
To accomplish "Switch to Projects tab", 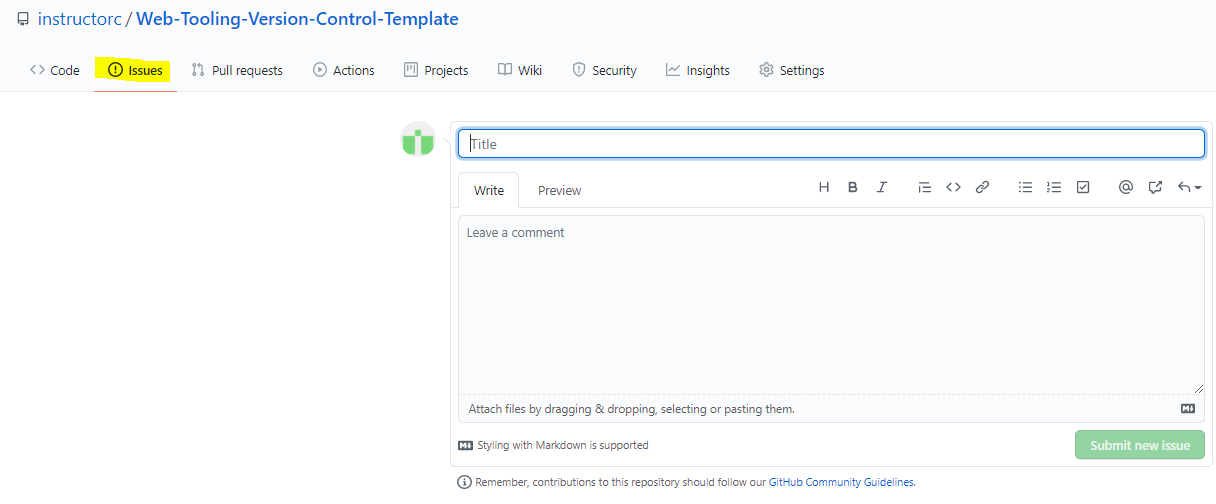I will [436, 70].
